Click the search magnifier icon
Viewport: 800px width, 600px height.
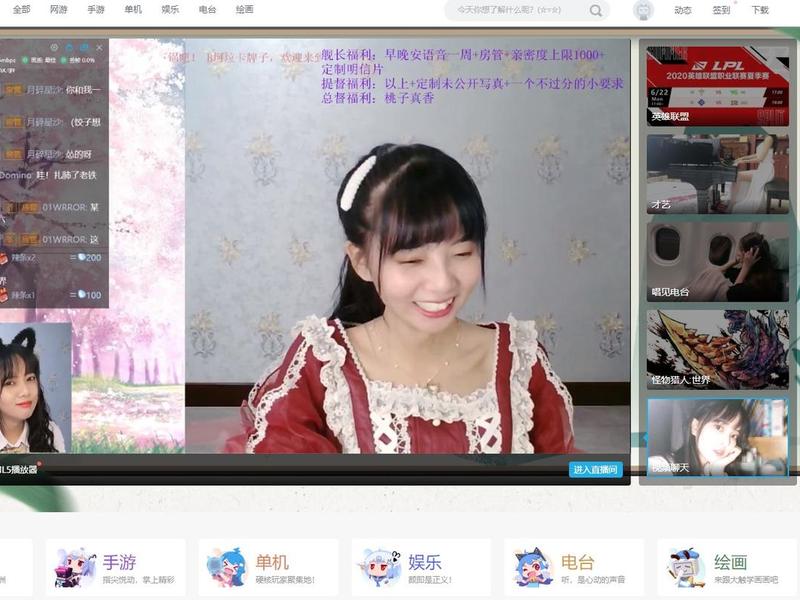pyautogui.click(x=595, y=11)
